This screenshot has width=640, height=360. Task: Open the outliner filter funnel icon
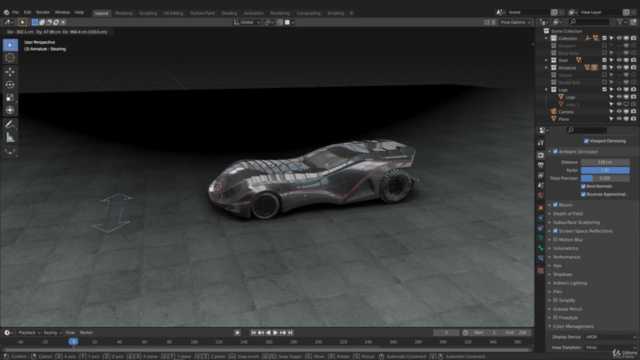pyautogui.click(x=620, y=22)
